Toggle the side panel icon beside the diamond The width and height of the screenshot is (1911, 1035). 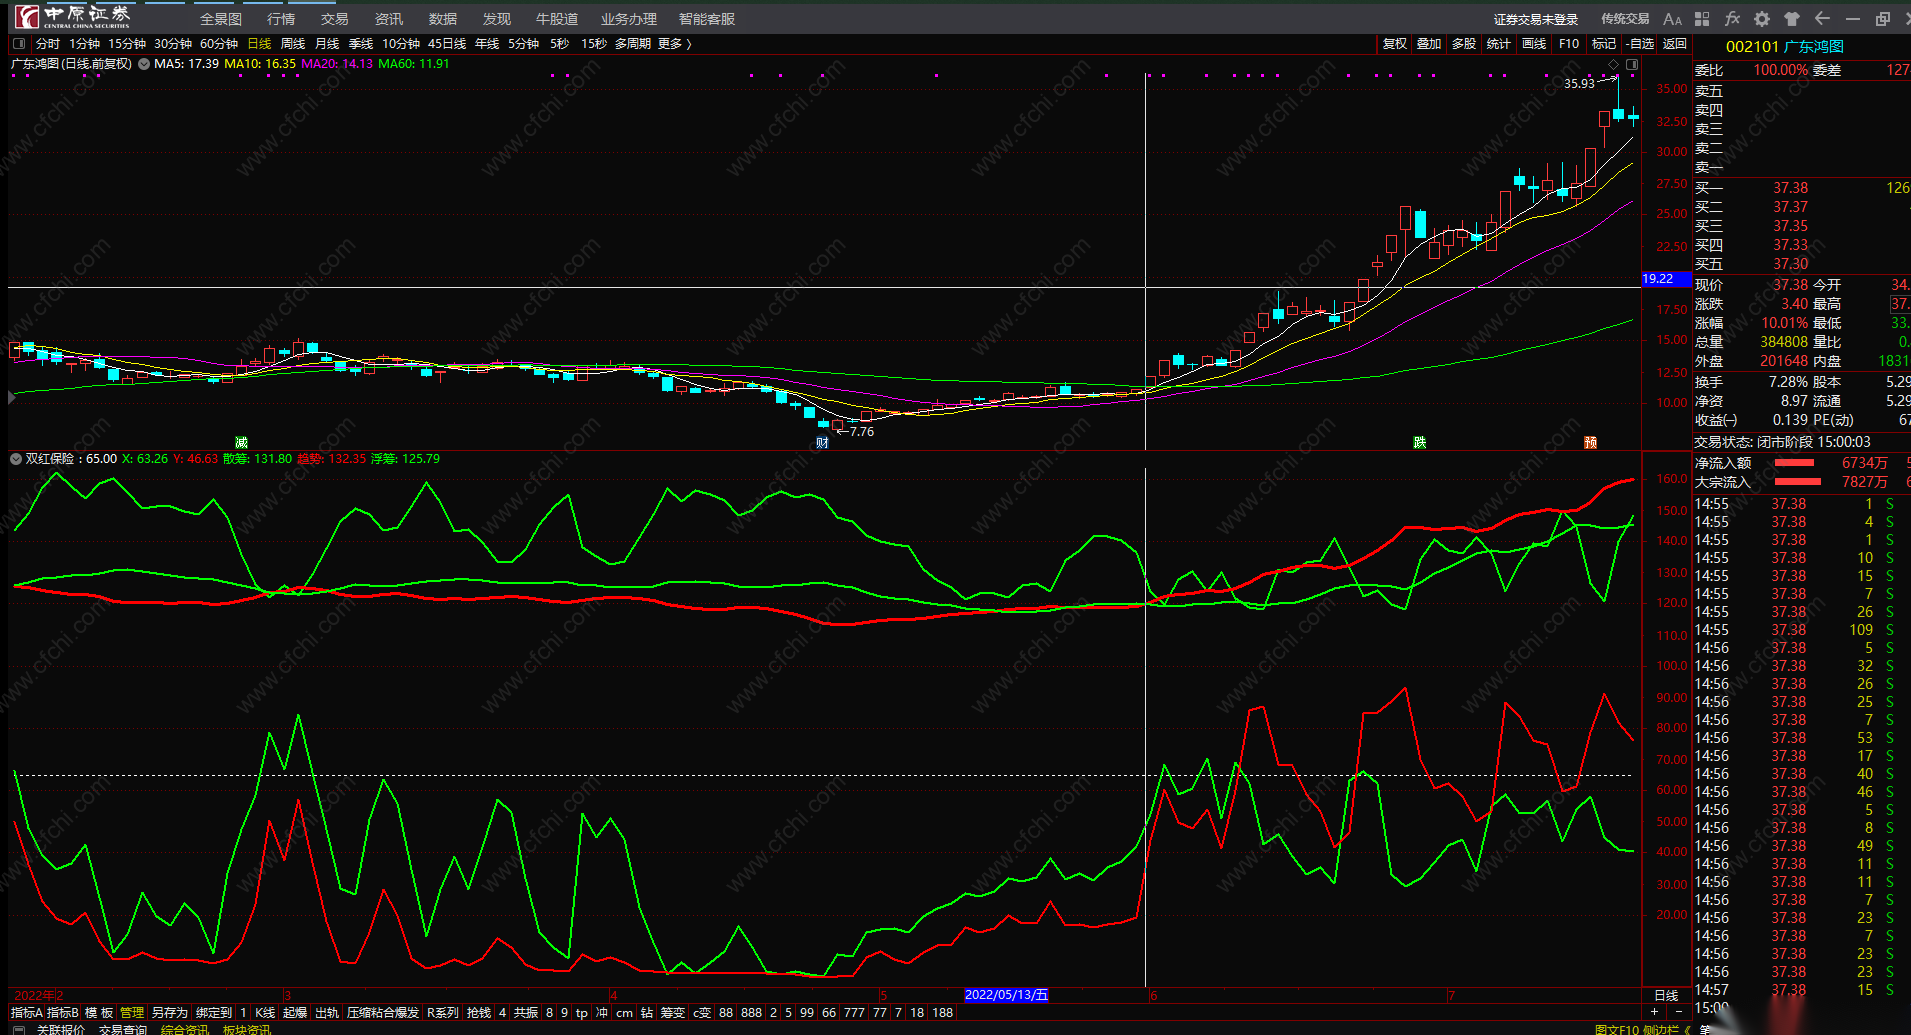tap(1632, 64)
